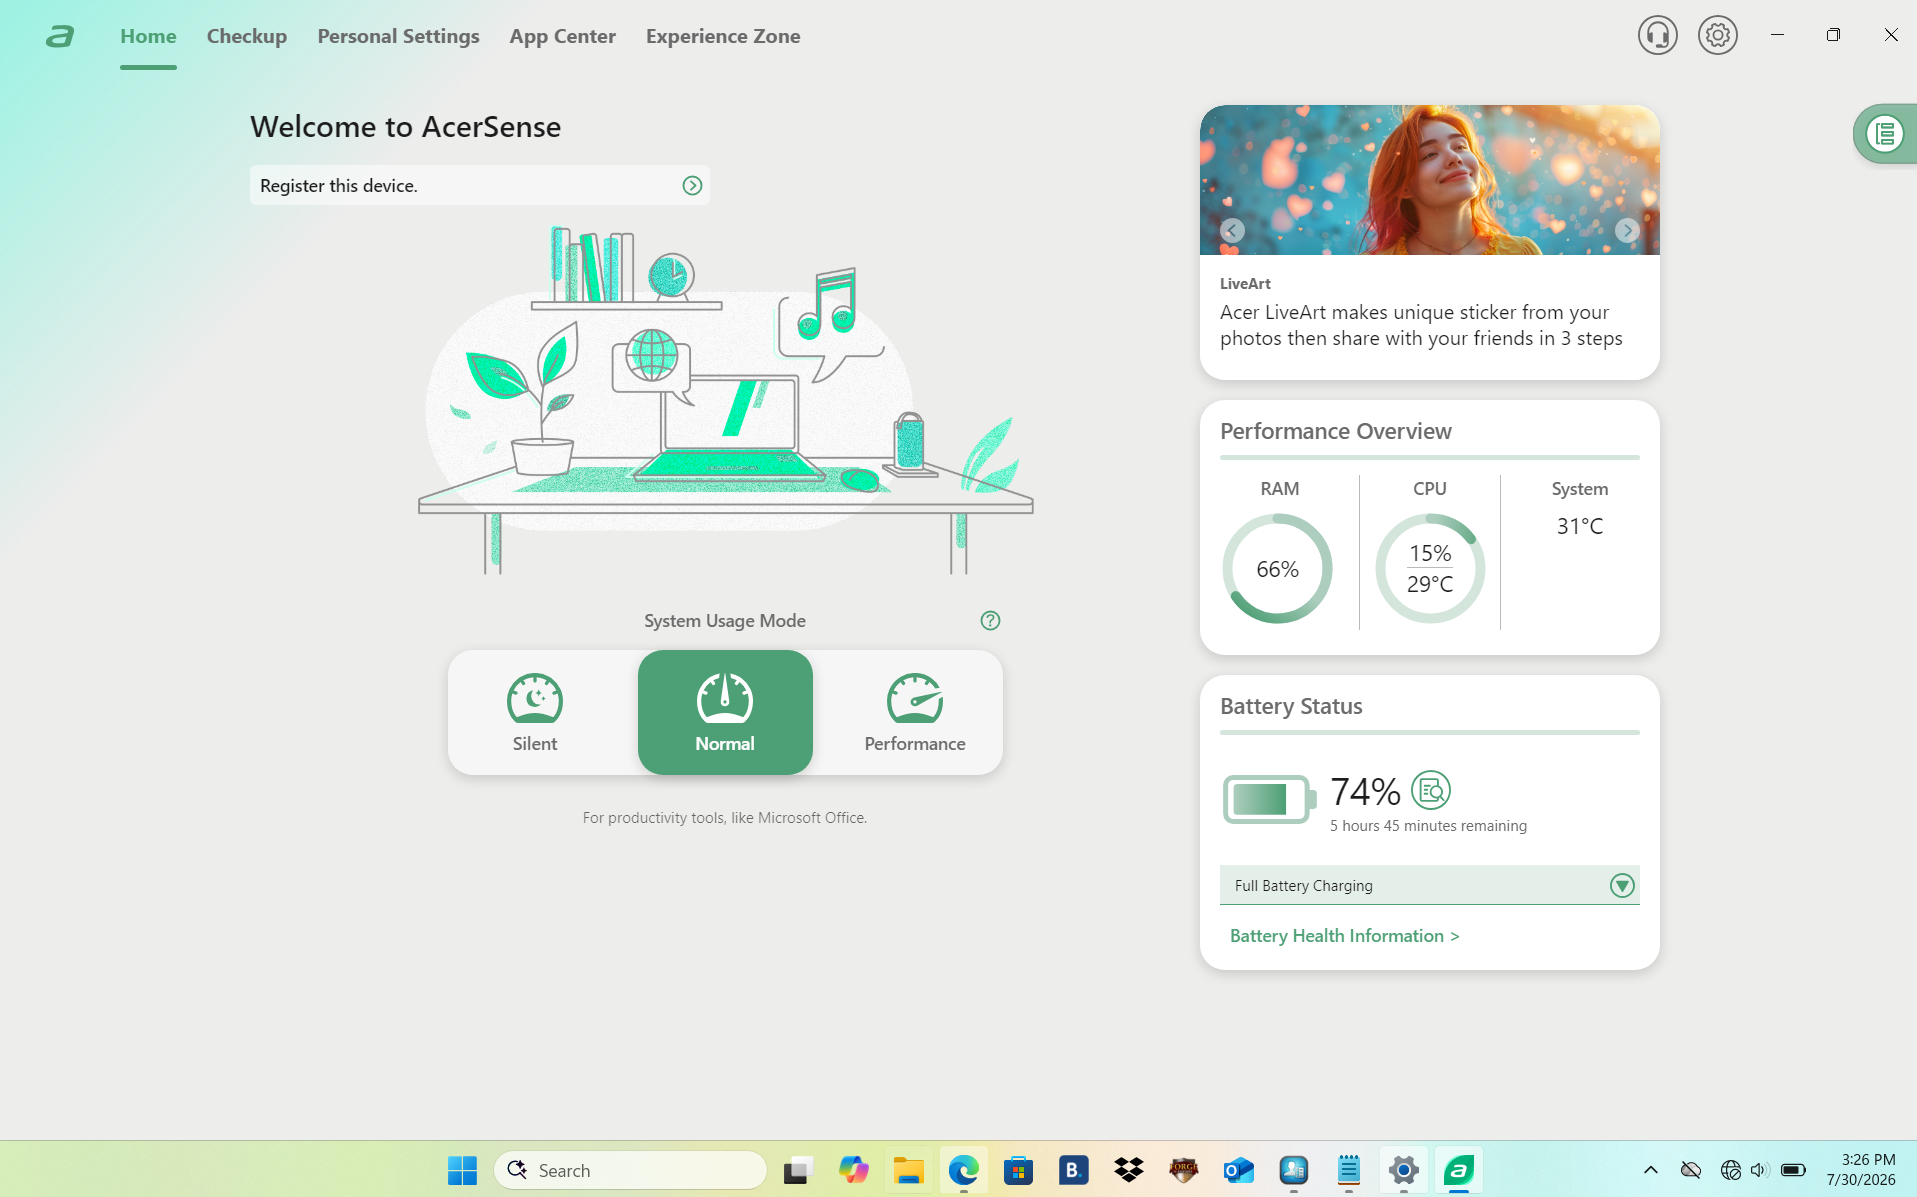Screen dimensions: 1917x1197
Task: Show next LiveArt banner slide
Action: 1627,230
